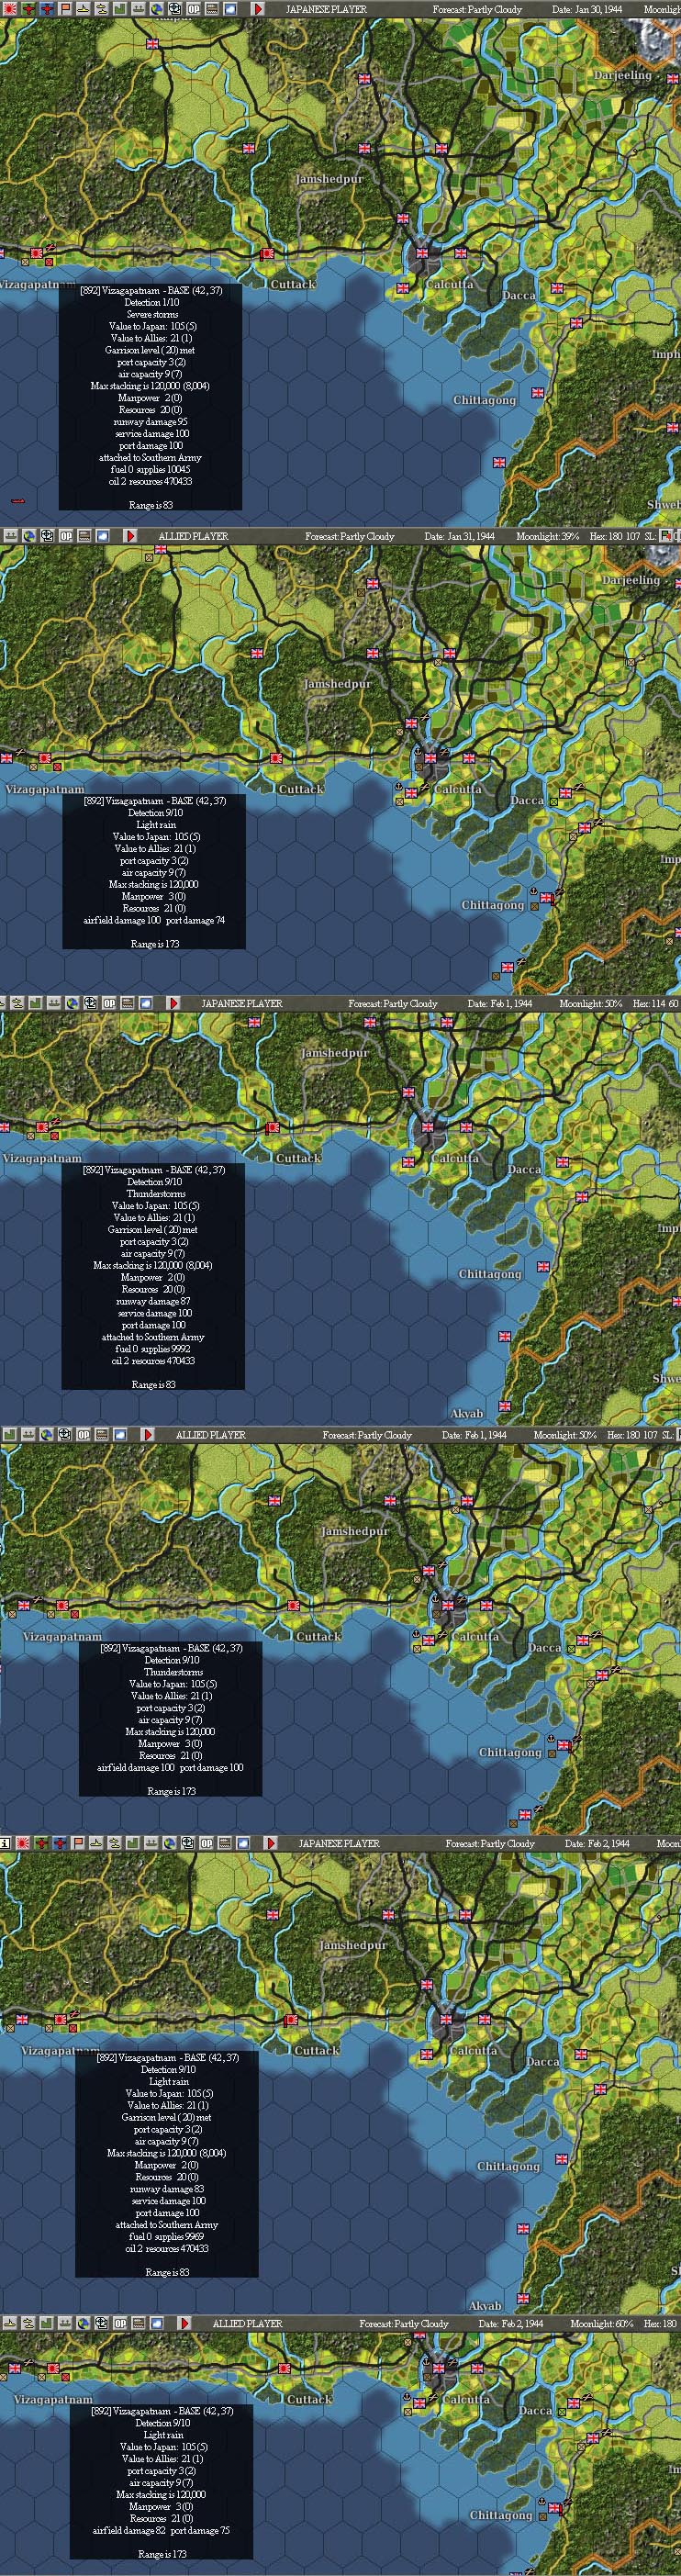This screenshot has height=2576, width=681.
Task: Click ALLIED PLAYER label on the Jan 31 bar
Action: (194, 537)
